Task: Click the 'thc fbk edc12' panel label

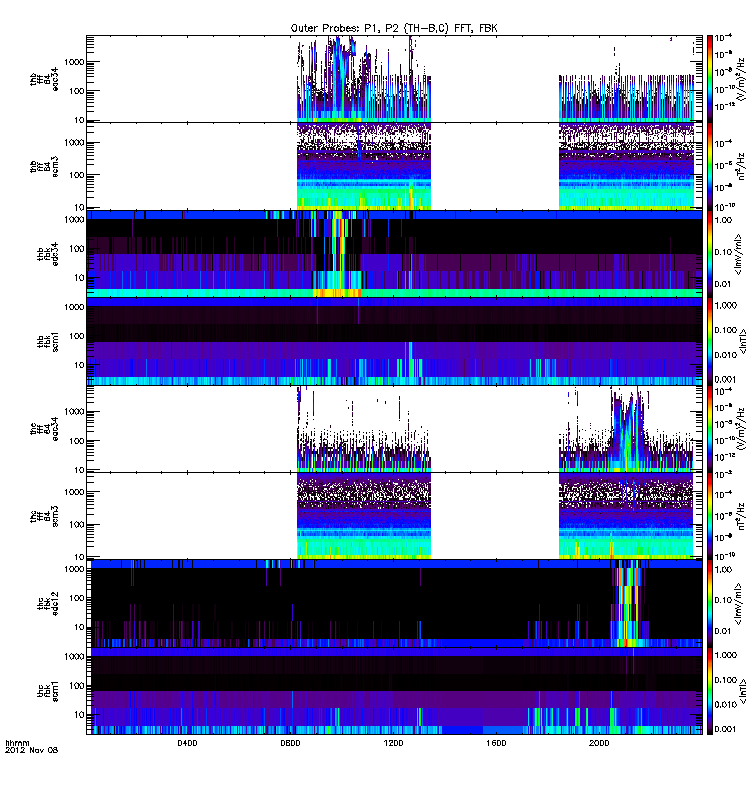Action: pyautogui.click(x=48, y=603)
